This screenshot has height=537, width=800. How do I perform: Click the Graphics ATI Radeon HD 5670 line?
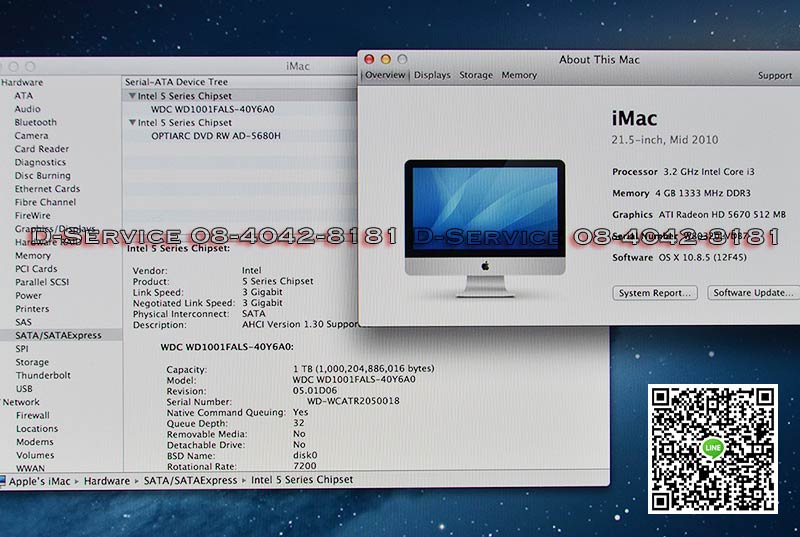coord(699,215)
